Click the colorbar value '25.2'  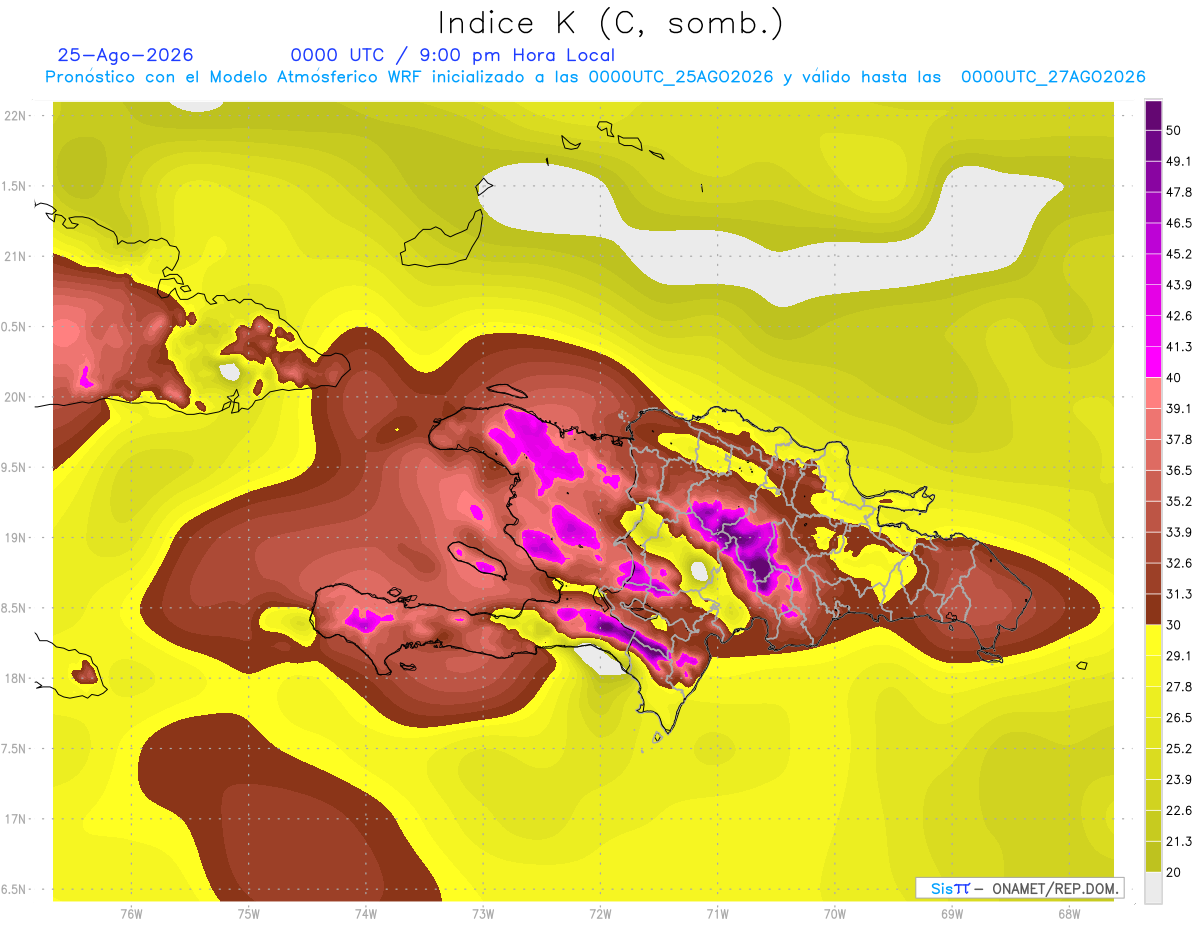tap(1178, 749)
